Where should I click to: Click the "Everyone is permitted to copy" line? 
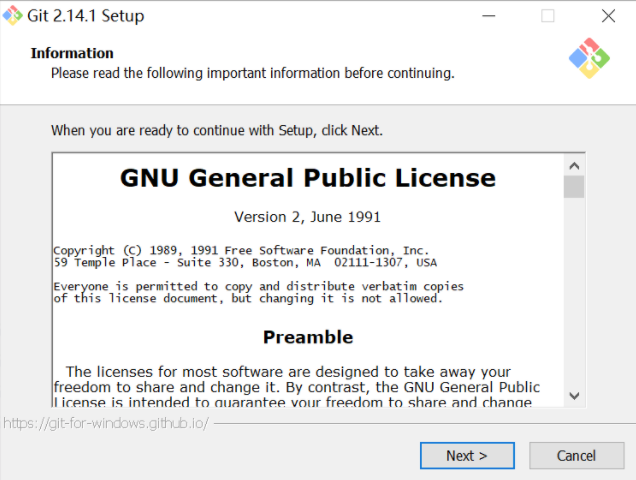tap(258, 286)
